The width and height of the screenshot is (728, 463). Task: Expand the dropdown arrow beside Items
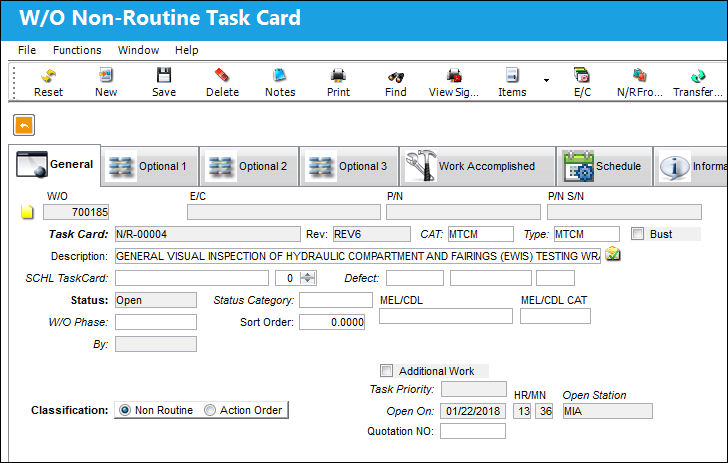click(546, 80)
